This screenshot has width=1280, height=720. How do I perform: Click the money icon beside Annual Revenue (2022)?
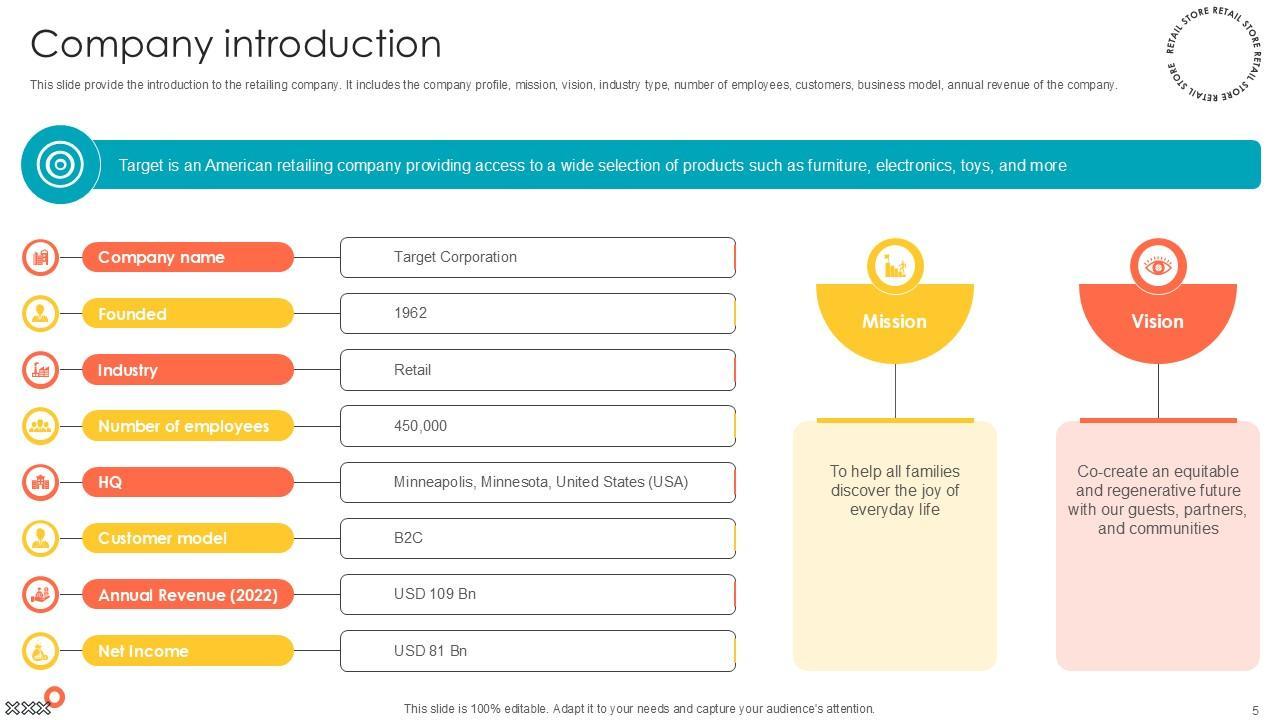point(40,595)
